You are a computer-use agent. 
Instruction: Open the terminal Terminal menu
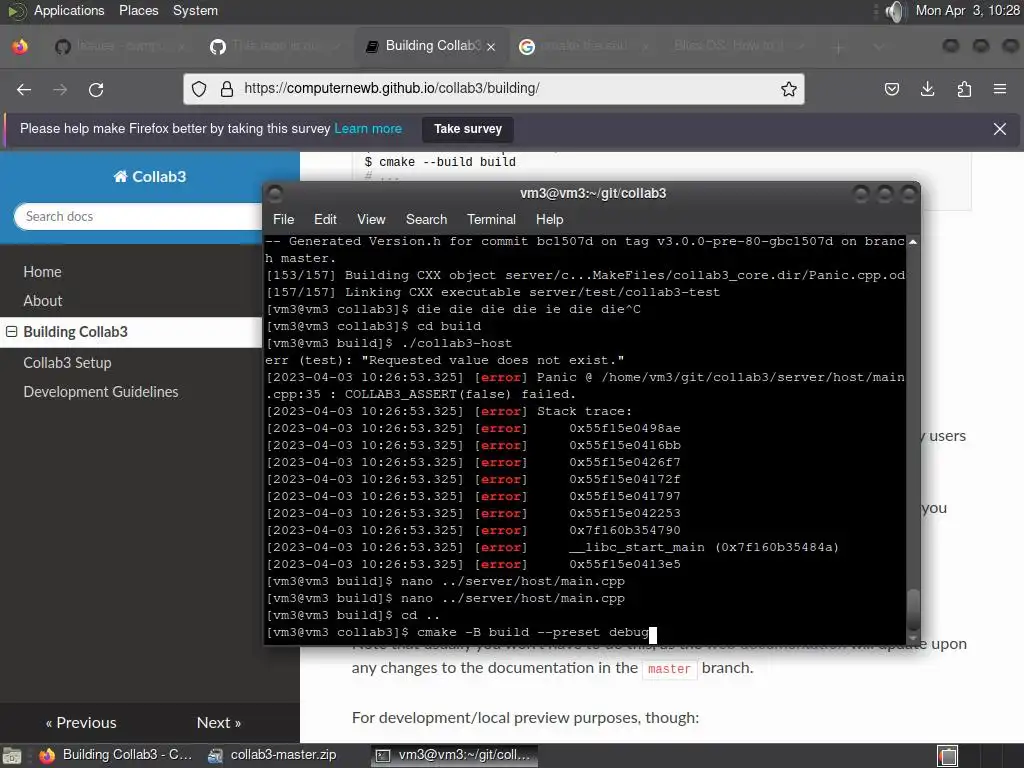tap(491, 219)
